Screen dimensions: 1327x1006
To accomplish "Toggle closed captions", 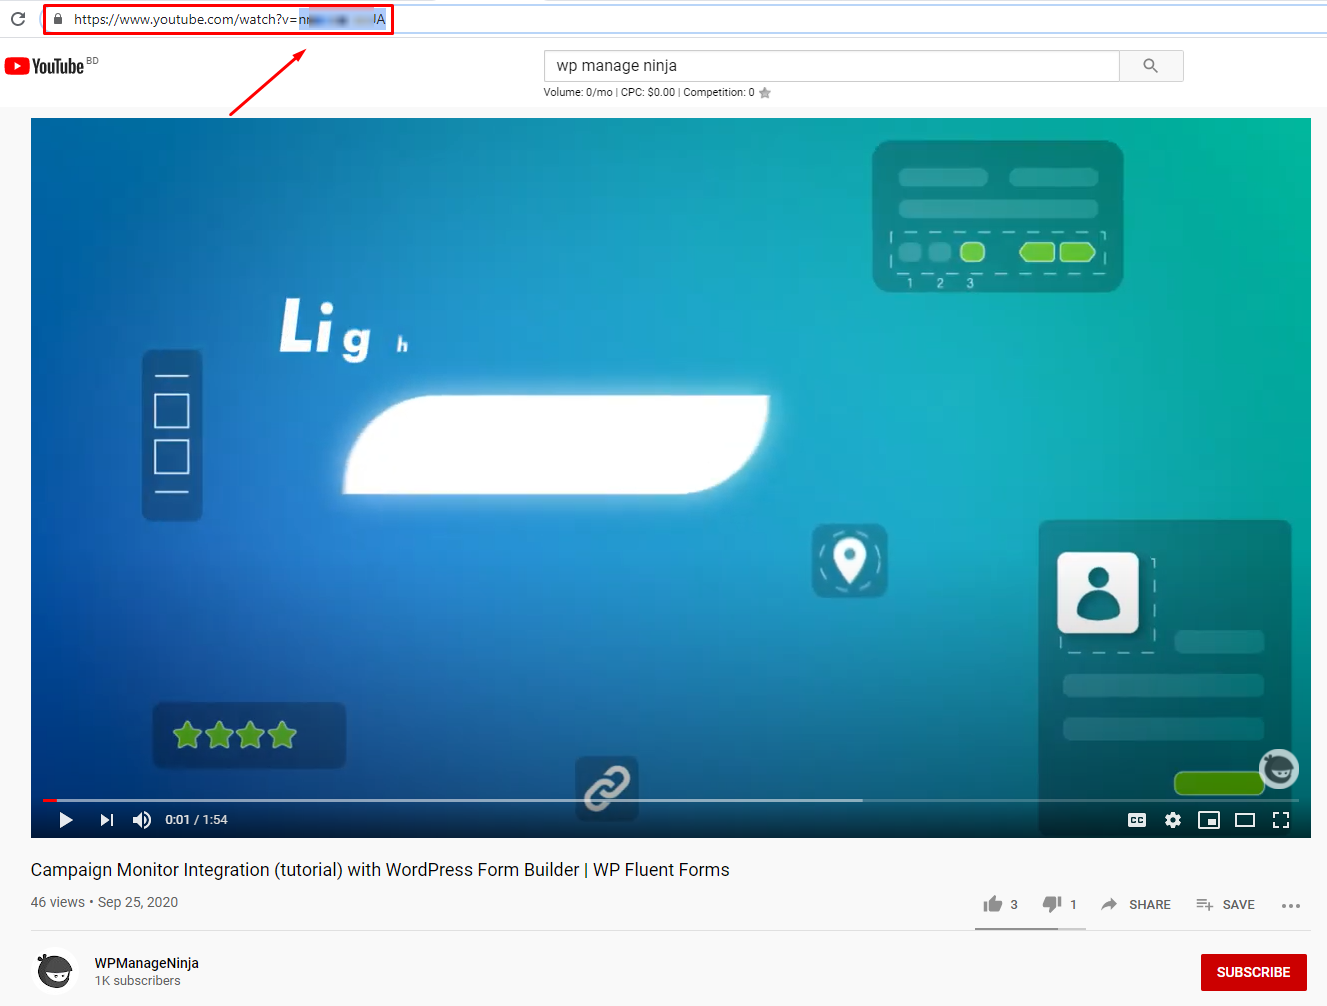I will (1137, 820).
